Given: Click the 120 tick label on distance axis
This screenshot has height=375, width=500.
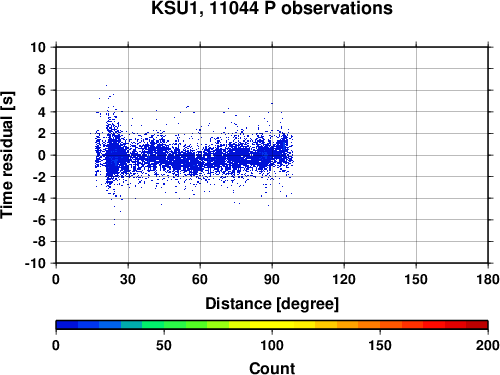Looking at the screenshot, I should point(344,279).
